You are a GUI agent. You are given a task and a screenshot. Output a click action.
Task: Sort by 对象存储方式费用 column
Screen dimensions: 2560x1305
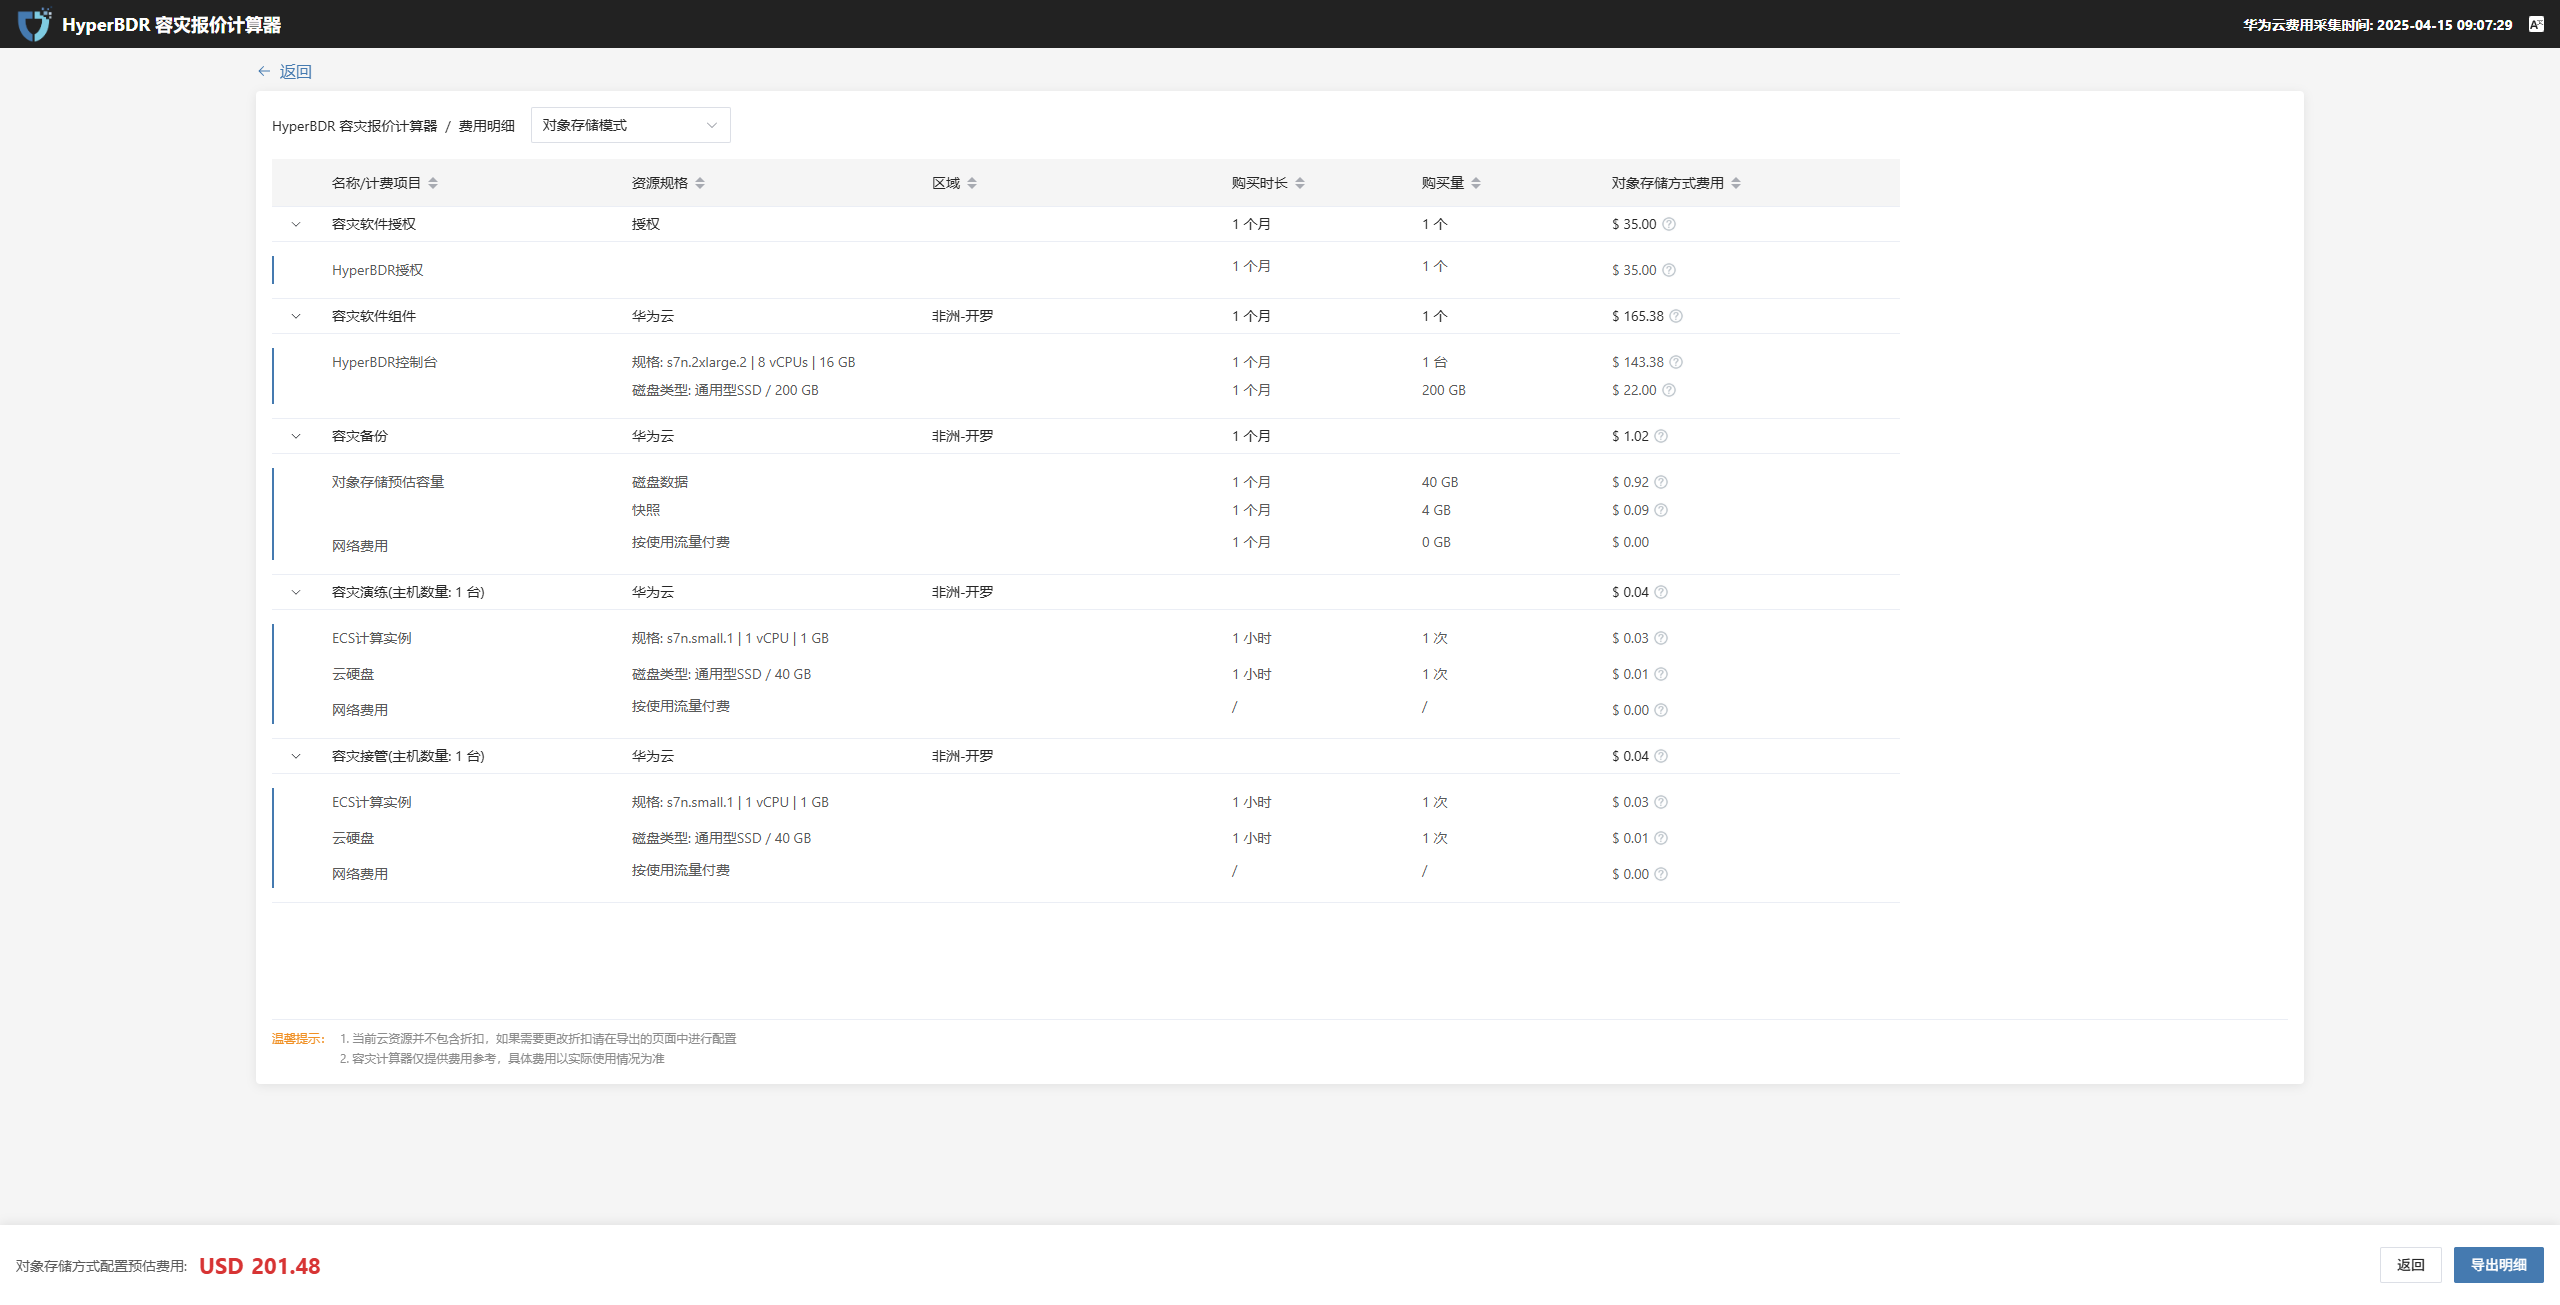click(x=1736, y=183)
